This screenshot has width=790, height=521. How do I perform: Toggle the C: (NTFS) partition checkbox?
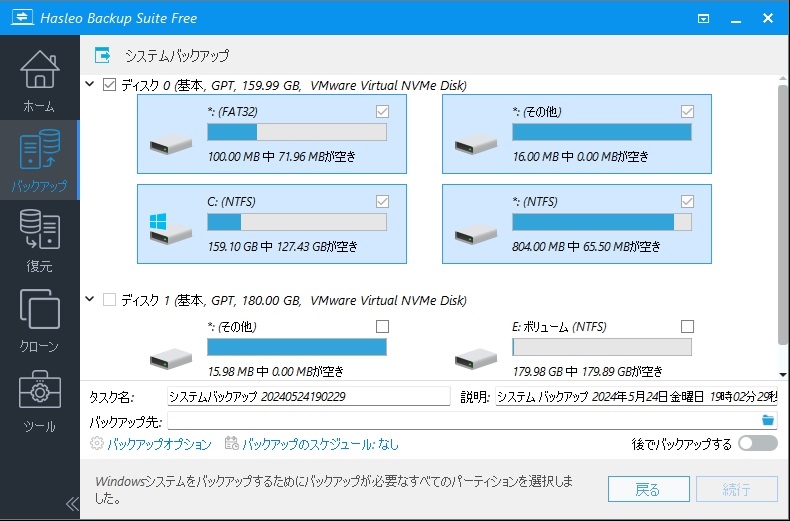pos(382,202)
